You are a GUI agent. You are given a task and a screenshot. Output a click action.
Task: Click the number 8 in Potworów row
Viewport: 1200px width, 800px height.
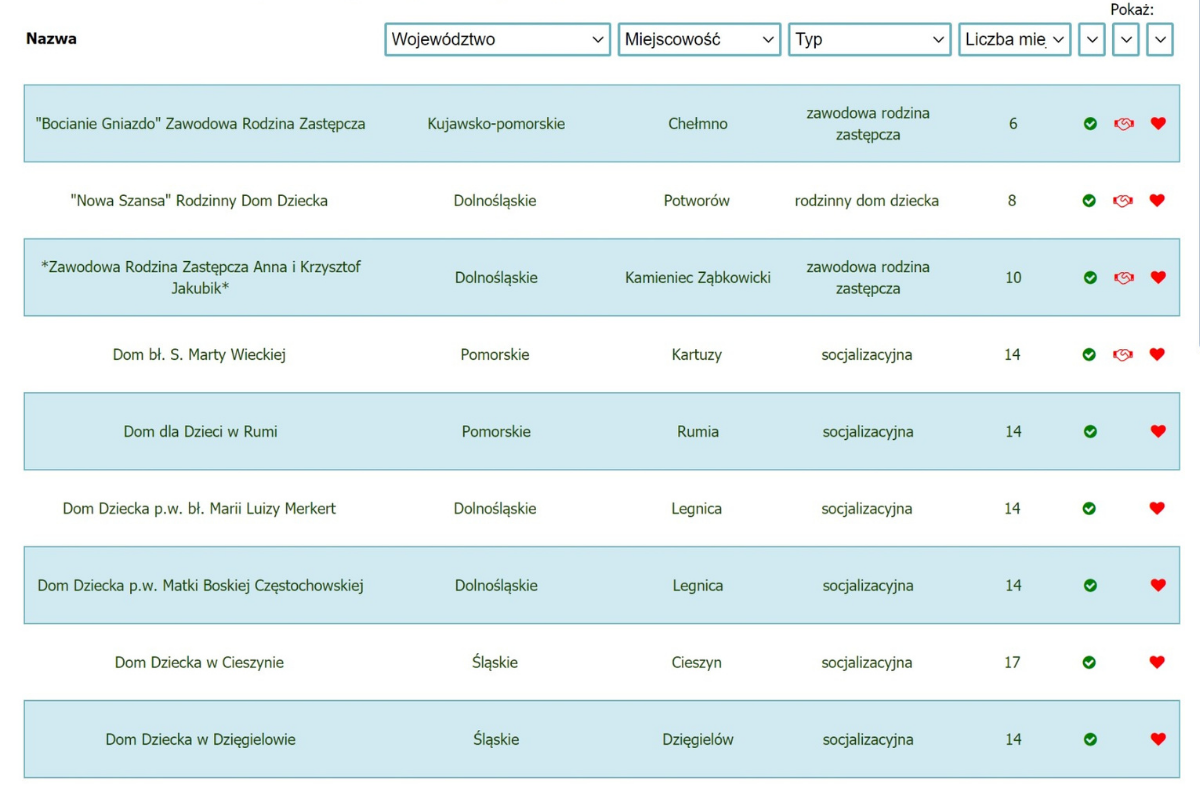pos(1012,200)
